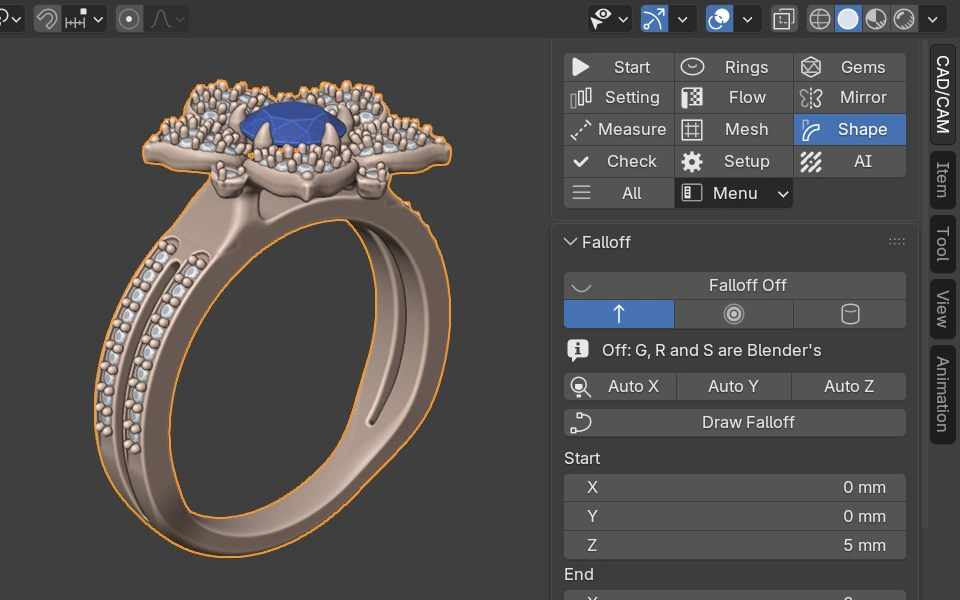The width and height of the screenshot is (960, 600).
Task: Click the active Shape category button
Action: [850, 129]
